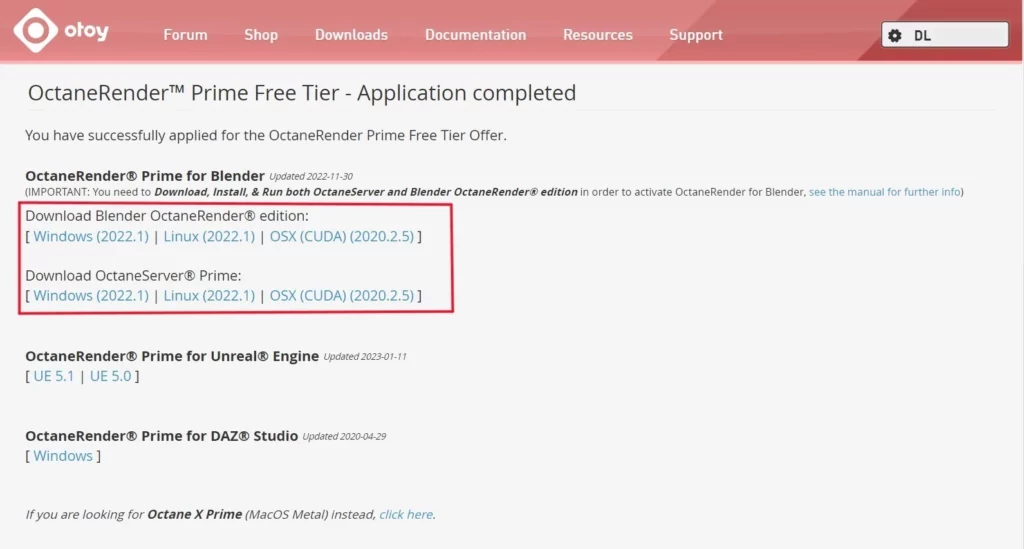Select the 'OctaneRender Prime for Blender' heading

click(x=145, y=176)
